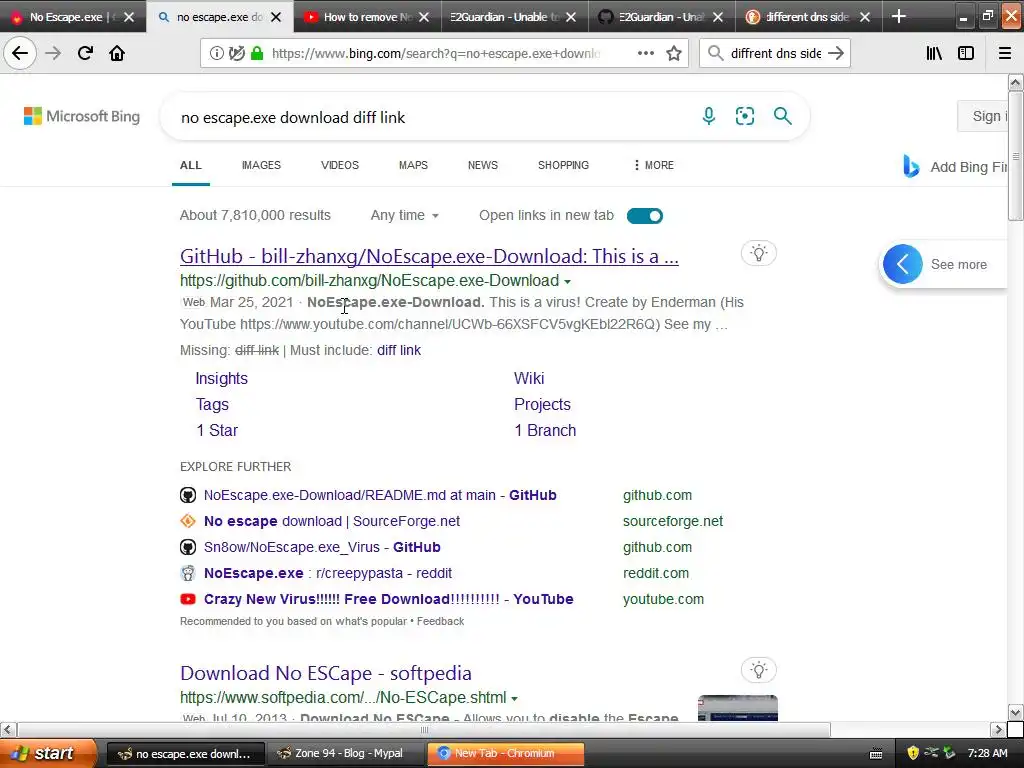Click the green secure padlock icon
The height and width of the screenshot is (768, 1024).
tap(257, 54)
